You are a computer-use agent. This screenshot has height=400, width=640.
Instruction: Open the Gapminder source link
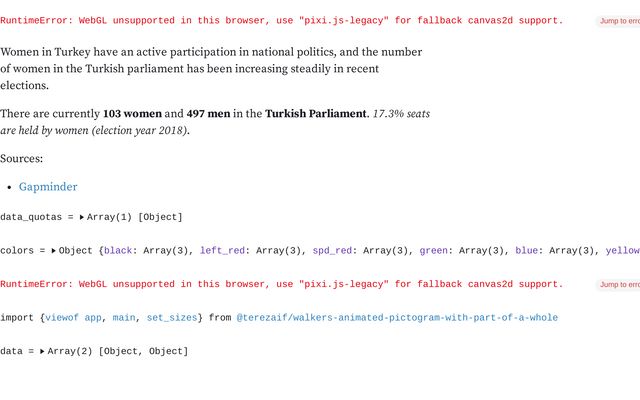click(48, 187)
